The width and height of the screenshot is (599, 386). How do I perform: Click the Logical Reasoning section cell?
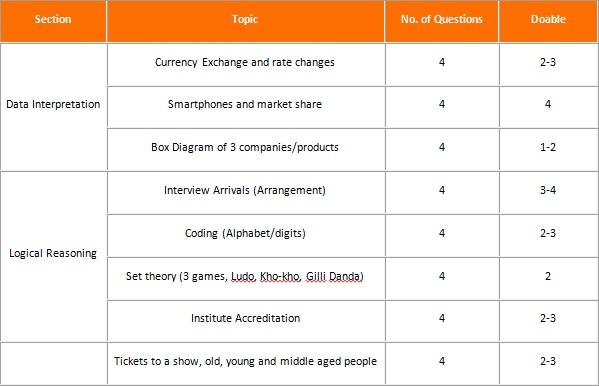(x=53, y=256)
